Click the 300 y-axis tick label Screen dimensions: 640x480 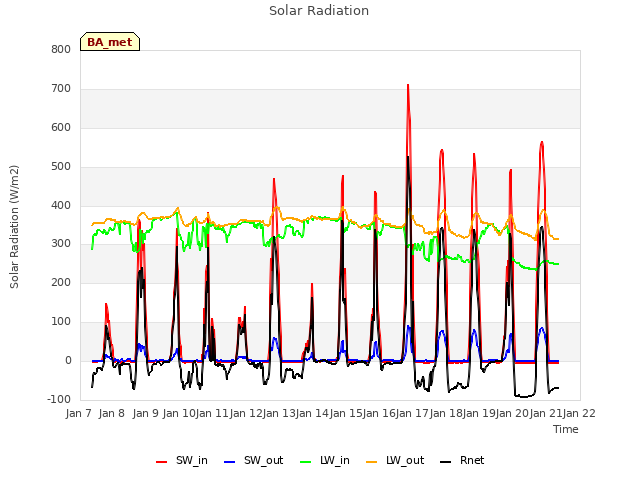61,244
